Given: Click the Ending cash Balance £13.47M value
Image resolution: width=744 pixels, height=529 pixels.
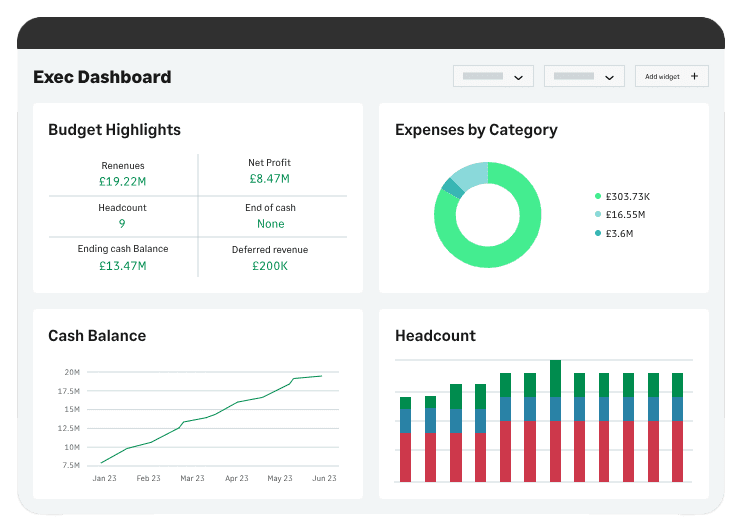Looking at the screenshot, I should (122, 266).
